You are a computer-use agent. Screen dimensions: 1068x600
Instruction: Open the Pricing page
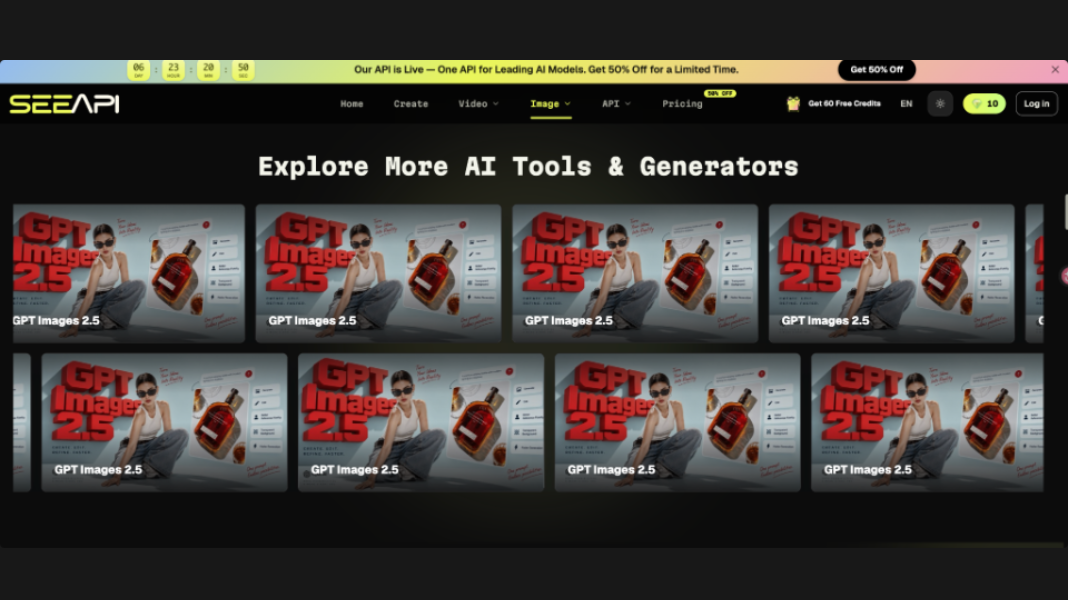(682, 104)
